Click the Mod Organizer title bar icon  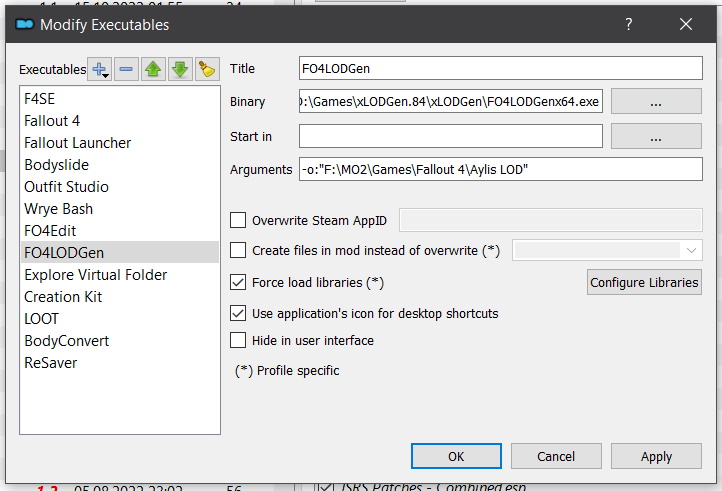[x=24, y=24]
